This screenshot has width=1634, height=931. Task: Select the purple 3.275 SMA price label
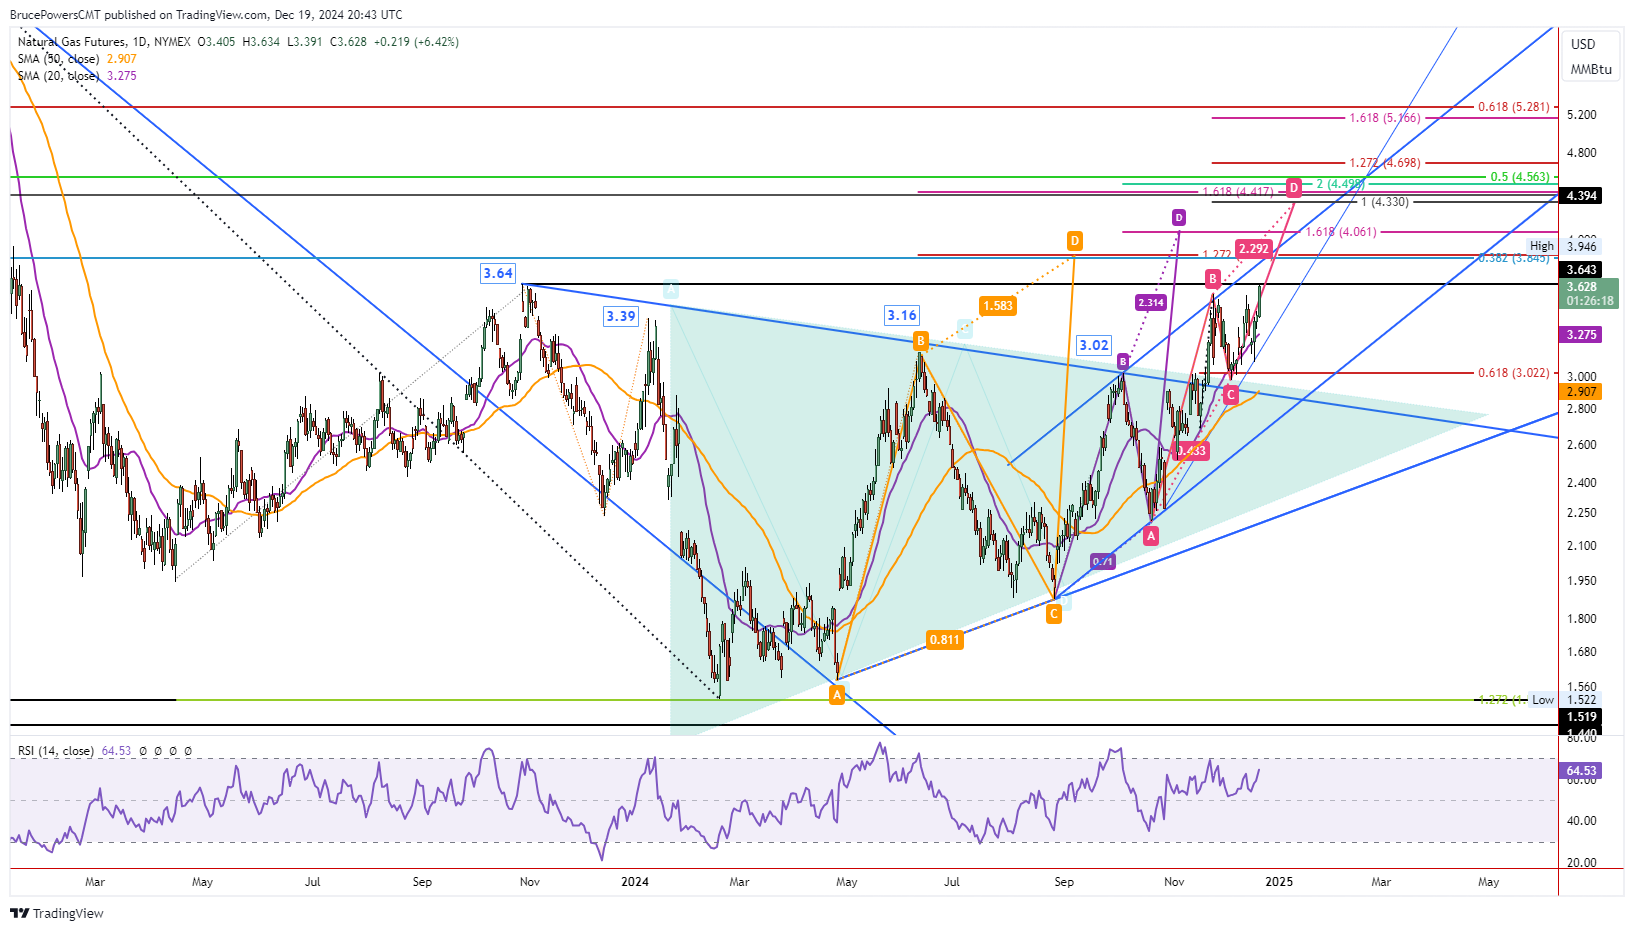click(1581, 335)
